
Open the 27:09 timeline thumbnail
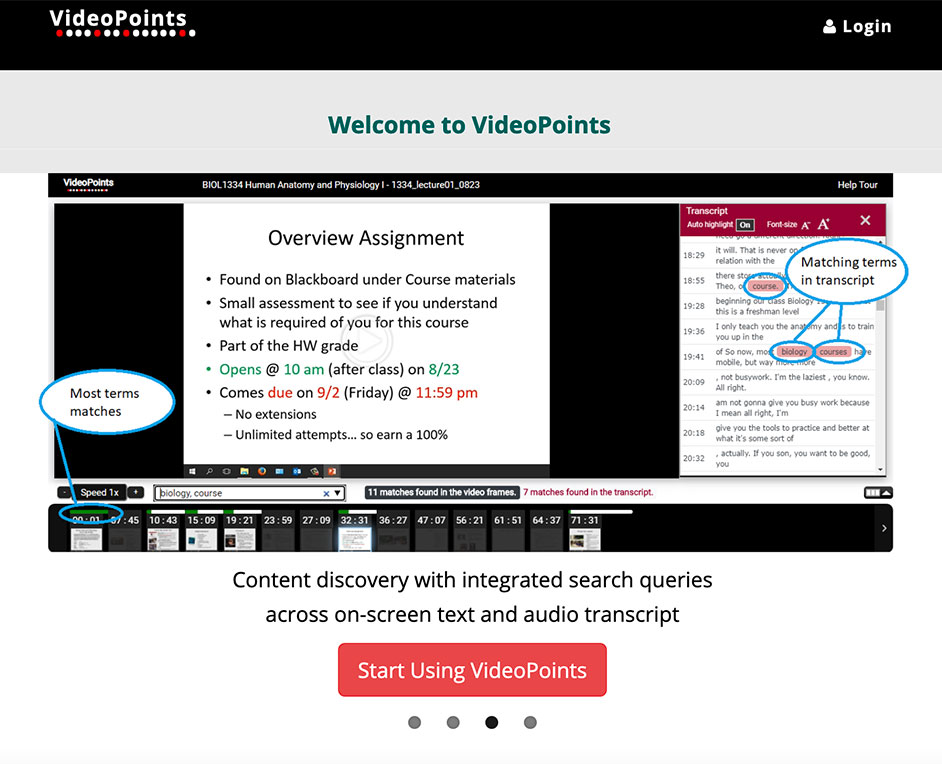tap(317, 531)
